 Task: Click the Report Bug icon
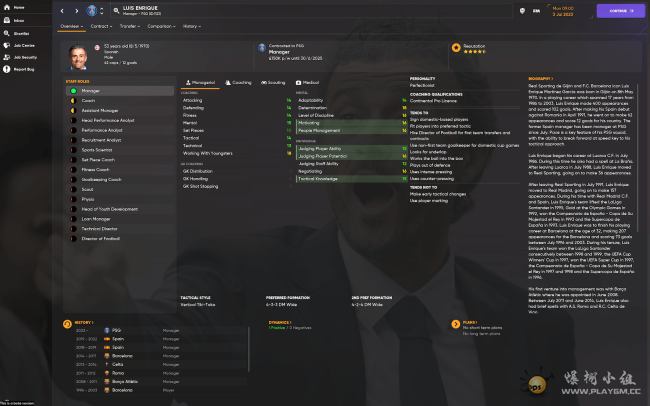(7, 69)
